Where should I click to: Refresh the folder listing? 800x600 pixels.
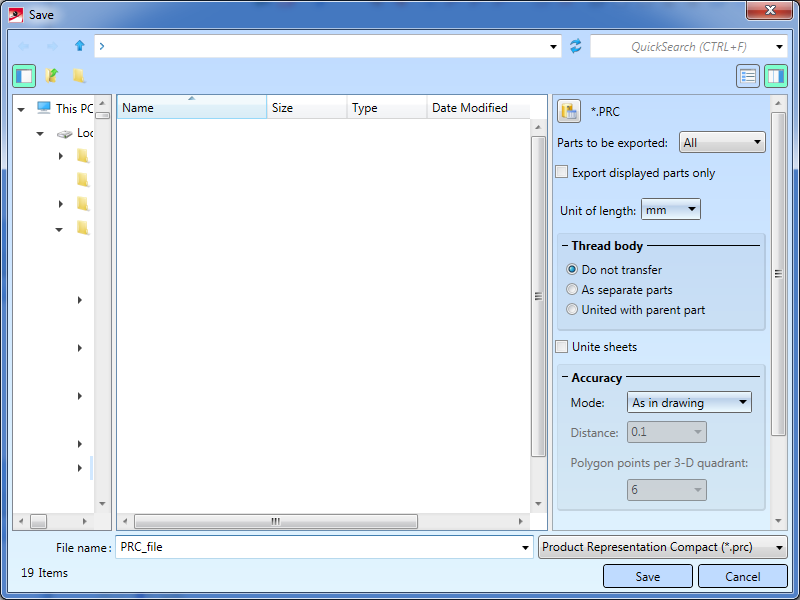[576, 46]
